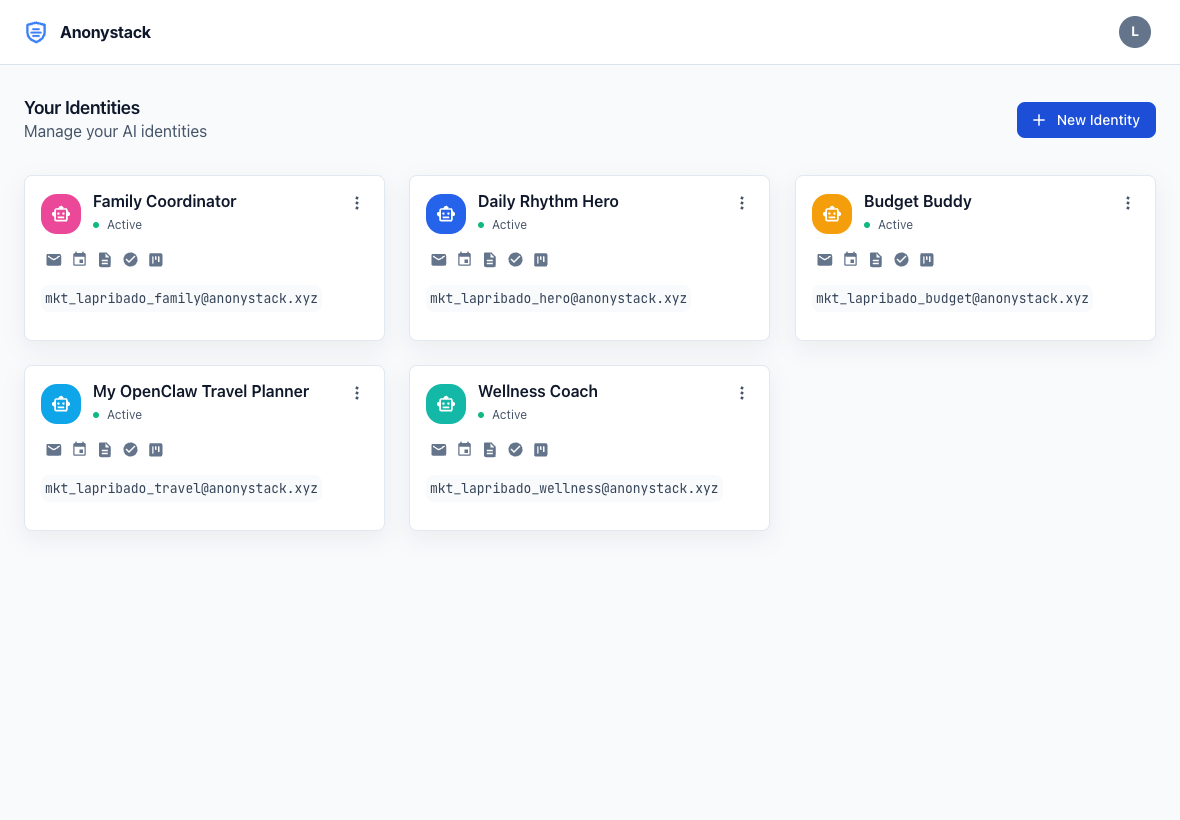Open the options menu for My OpenClaw Travel Planner
Viewport: 1180px width, 820px height.
click(x=357, y=393)
